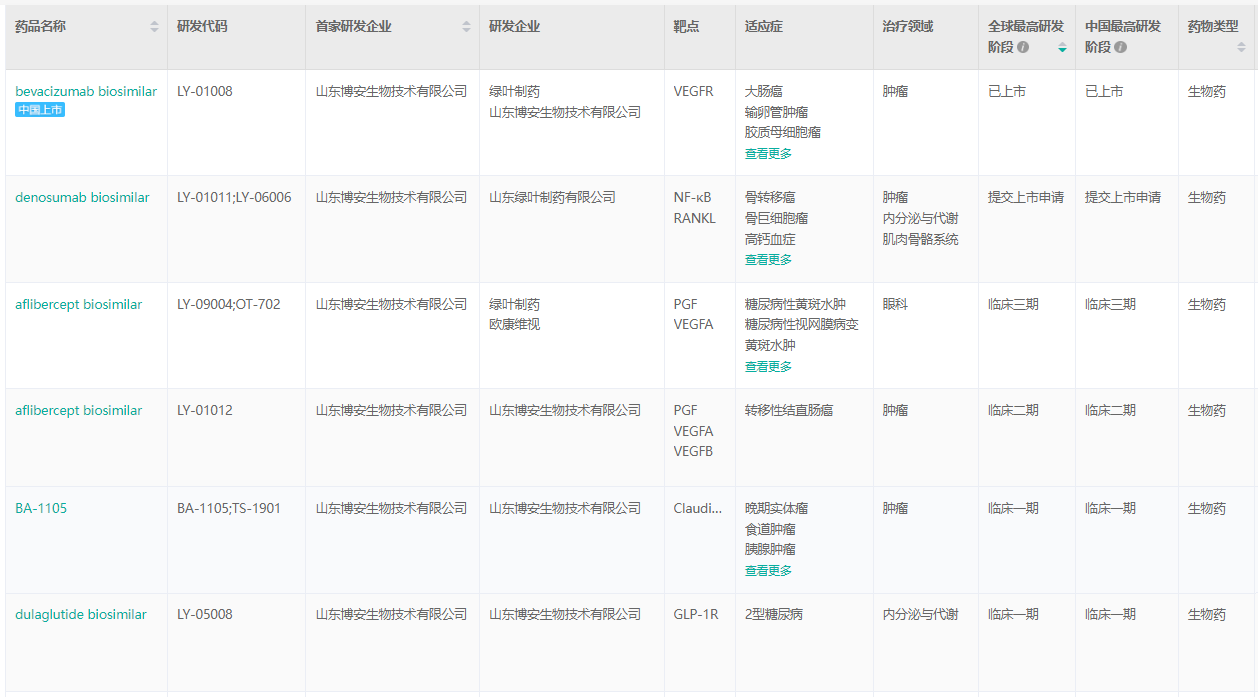This screenshot has width=1258, height=697.
Task: Click the 靶点 column header
Action: coord(686,27)
